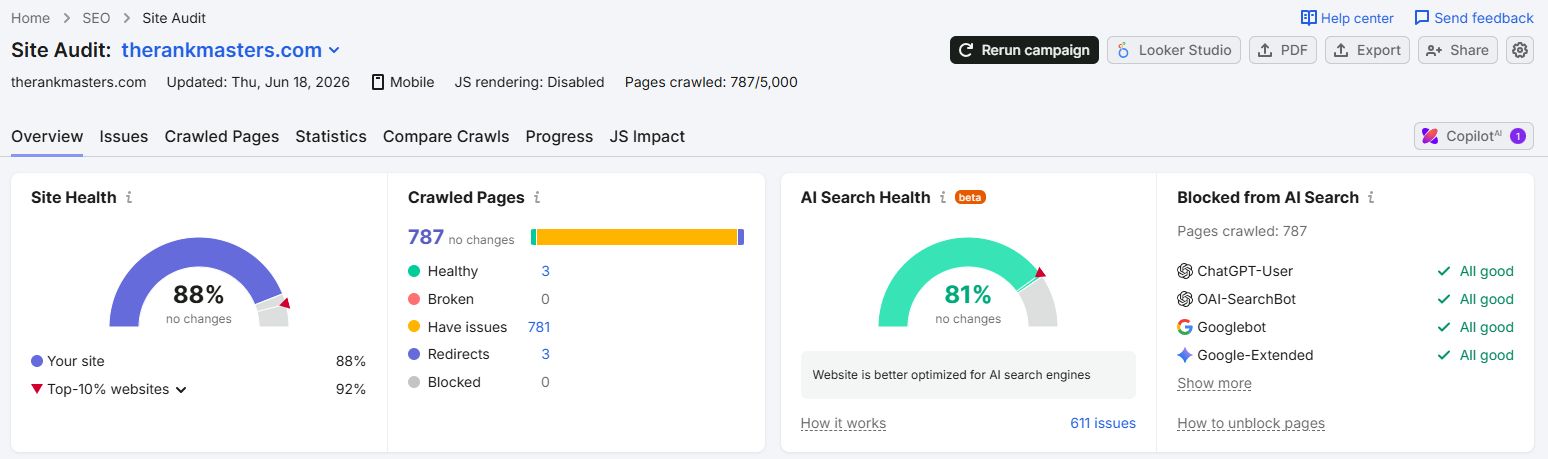Click the beta badge next to AI Search Health
Viewport: 1548px width, 459px height.
coord(970,198)
